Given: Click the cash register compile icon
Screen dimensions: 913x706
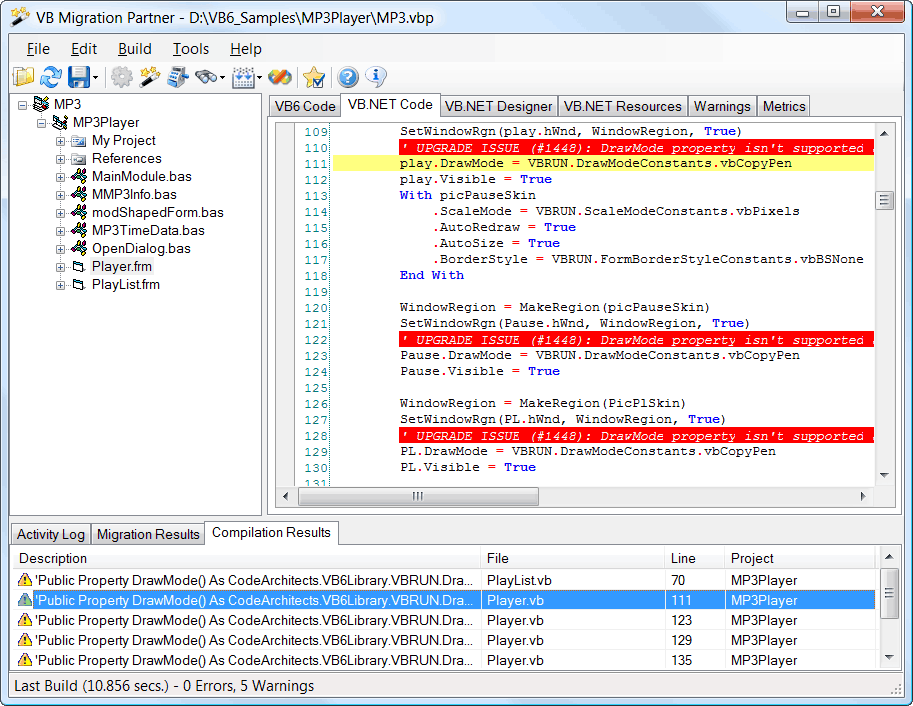Looking at the screenshot, I should point(178,76).
